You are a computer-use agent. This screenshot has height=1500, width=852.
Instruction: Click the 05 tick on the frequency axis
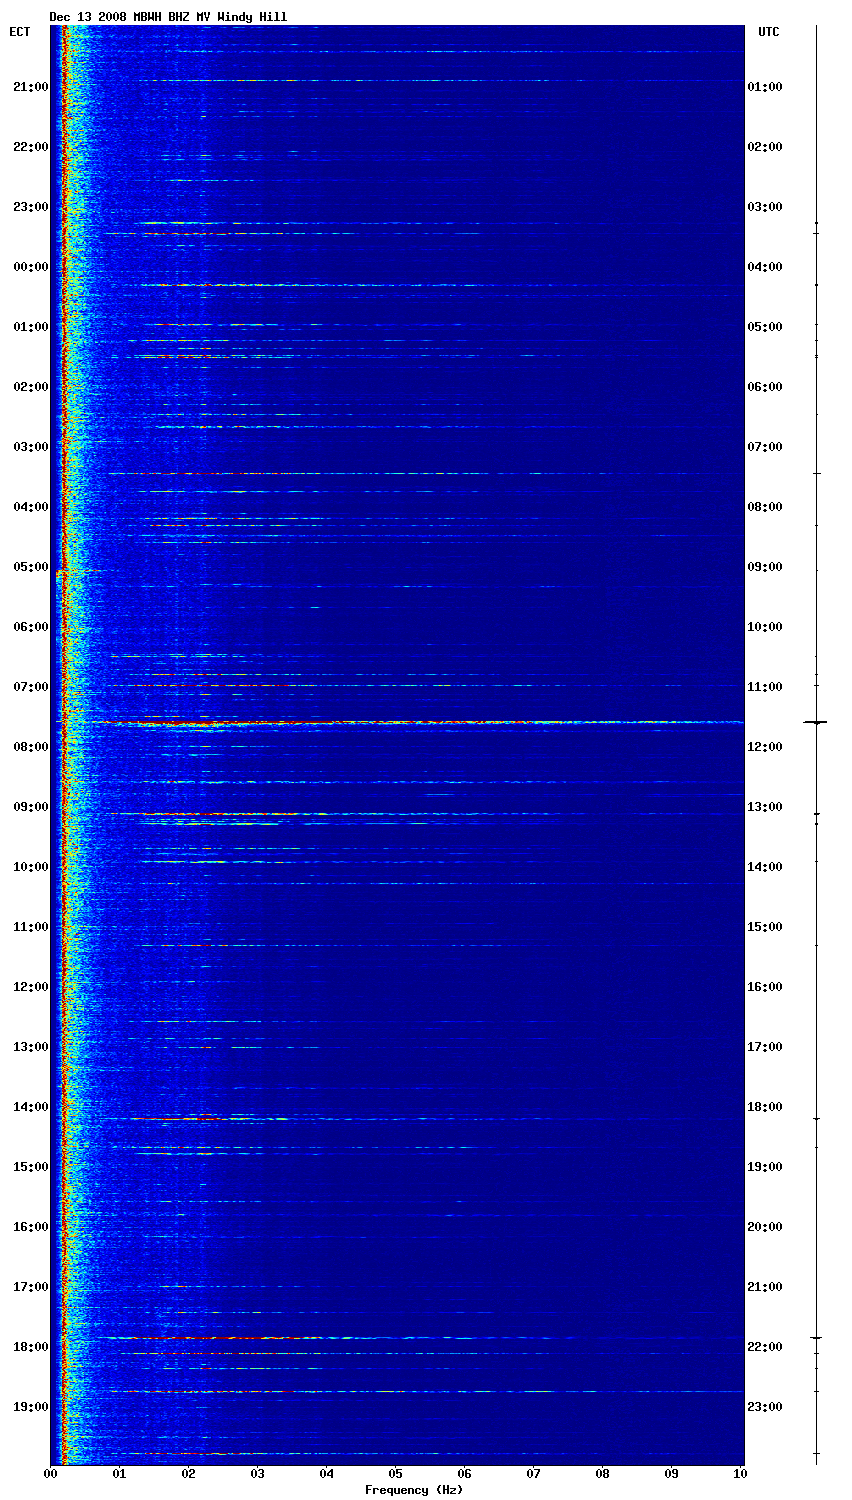point(396,1474)
